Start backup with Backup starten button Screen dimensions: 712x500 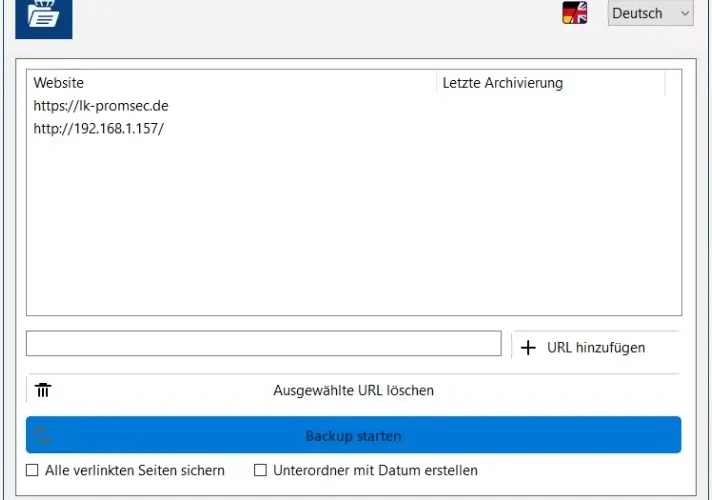(x=353, y=435)
